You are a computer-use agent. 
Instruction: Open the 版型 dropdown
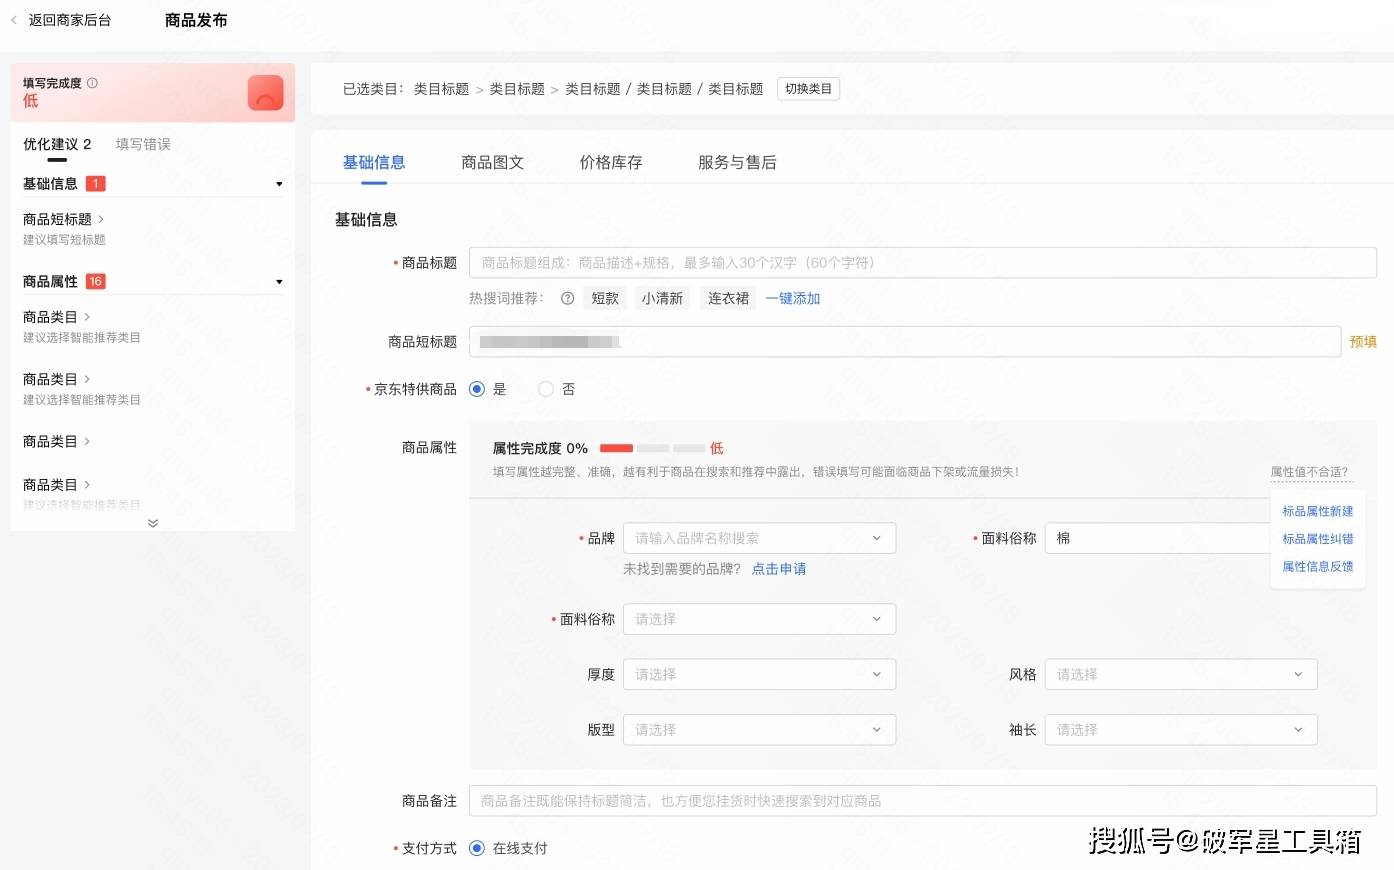[759, 730]
